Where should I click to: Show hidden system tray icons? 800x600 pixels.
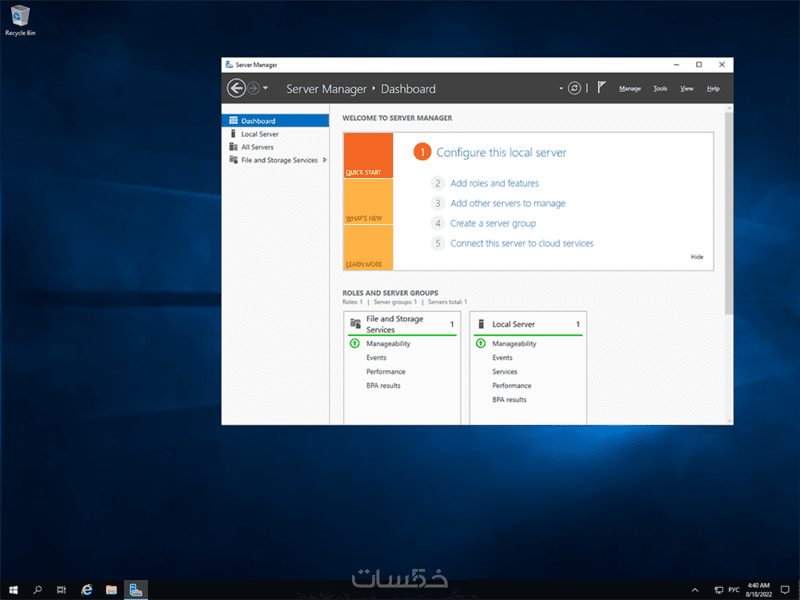coord(695,590)
